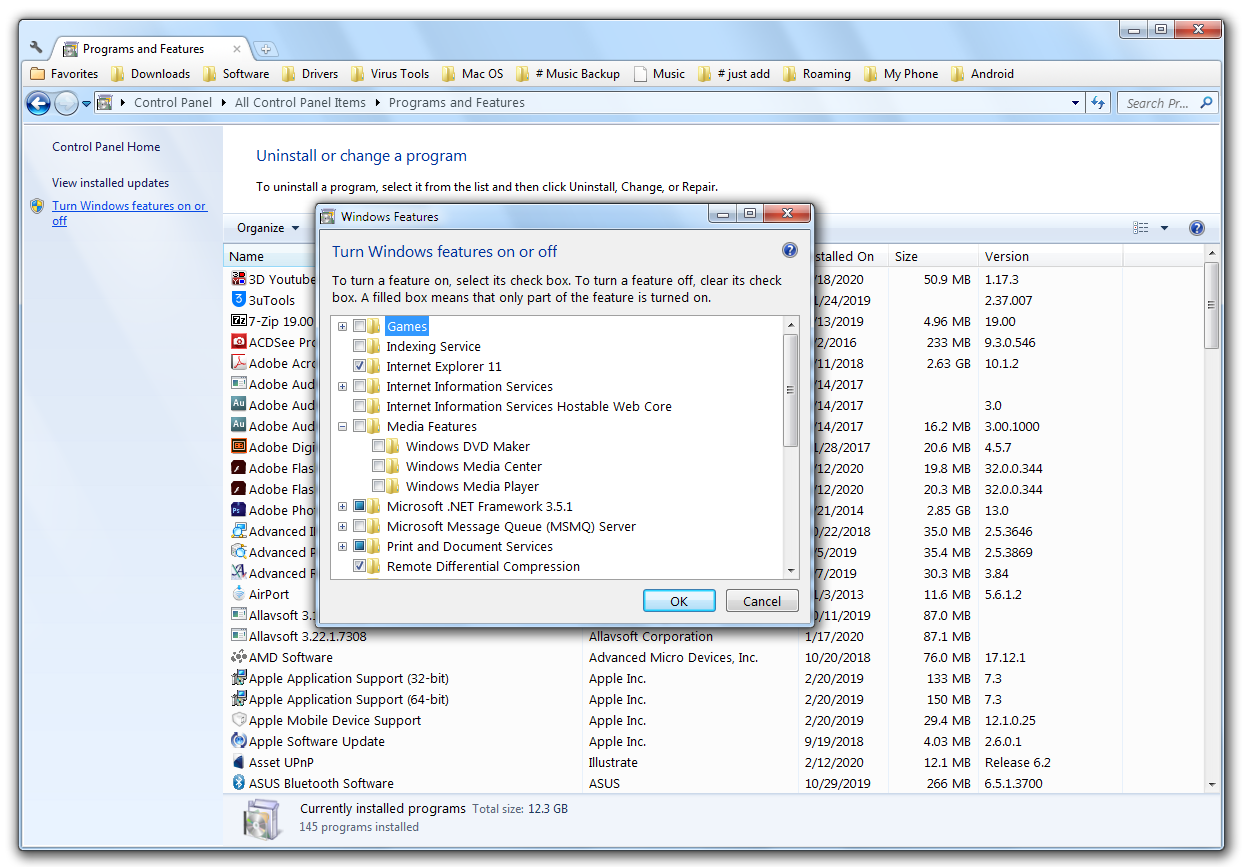This screenshot has width=1244, height=867.
Task: Open the Windows Features help icon
Action: tap(789, 251)
